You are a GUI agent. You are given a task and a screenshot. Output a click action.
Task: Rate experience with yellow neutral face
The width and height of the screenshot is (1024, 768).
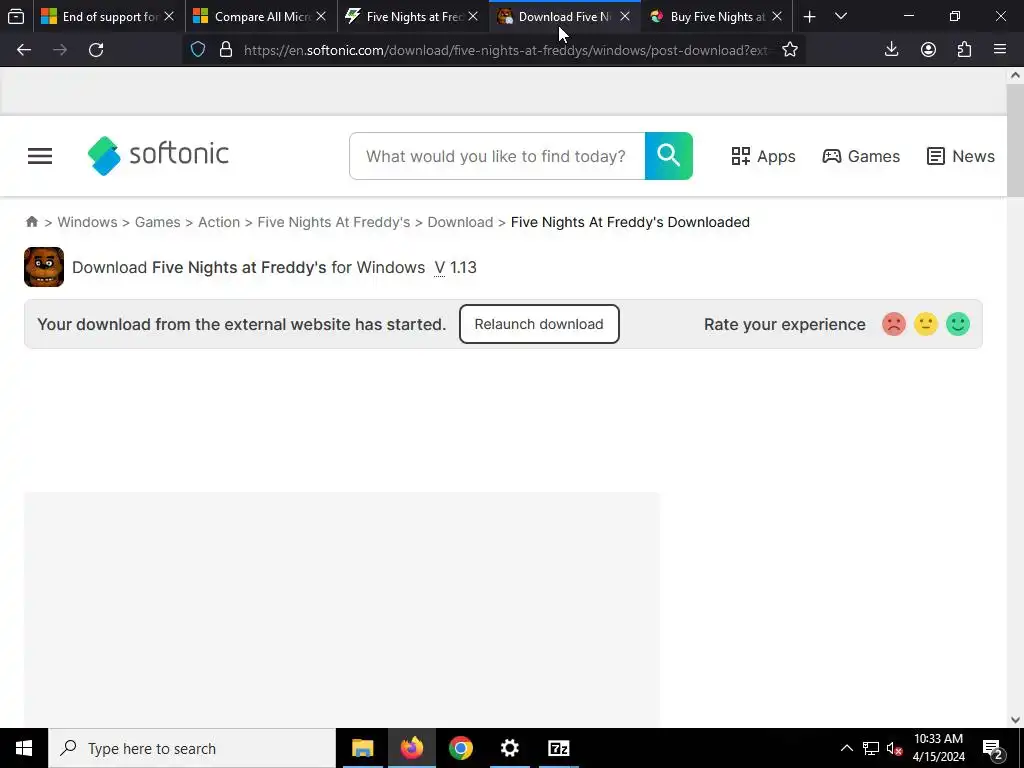925,324
